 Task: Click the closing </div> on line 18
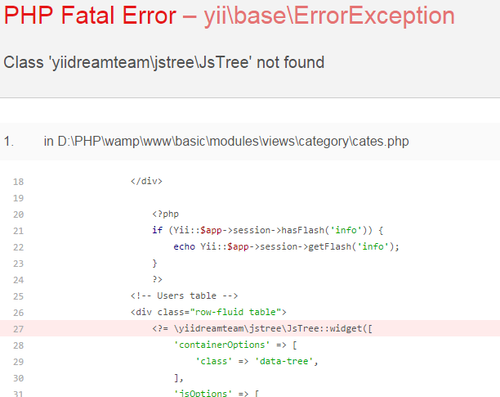point(146,181)
